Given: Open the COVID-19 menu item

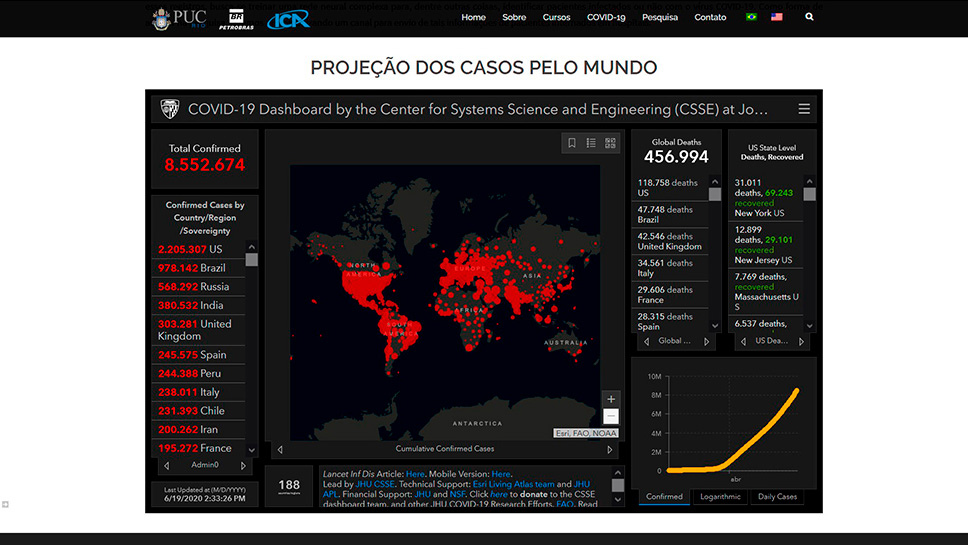Looking at the screenshot, I should (606, 17).
